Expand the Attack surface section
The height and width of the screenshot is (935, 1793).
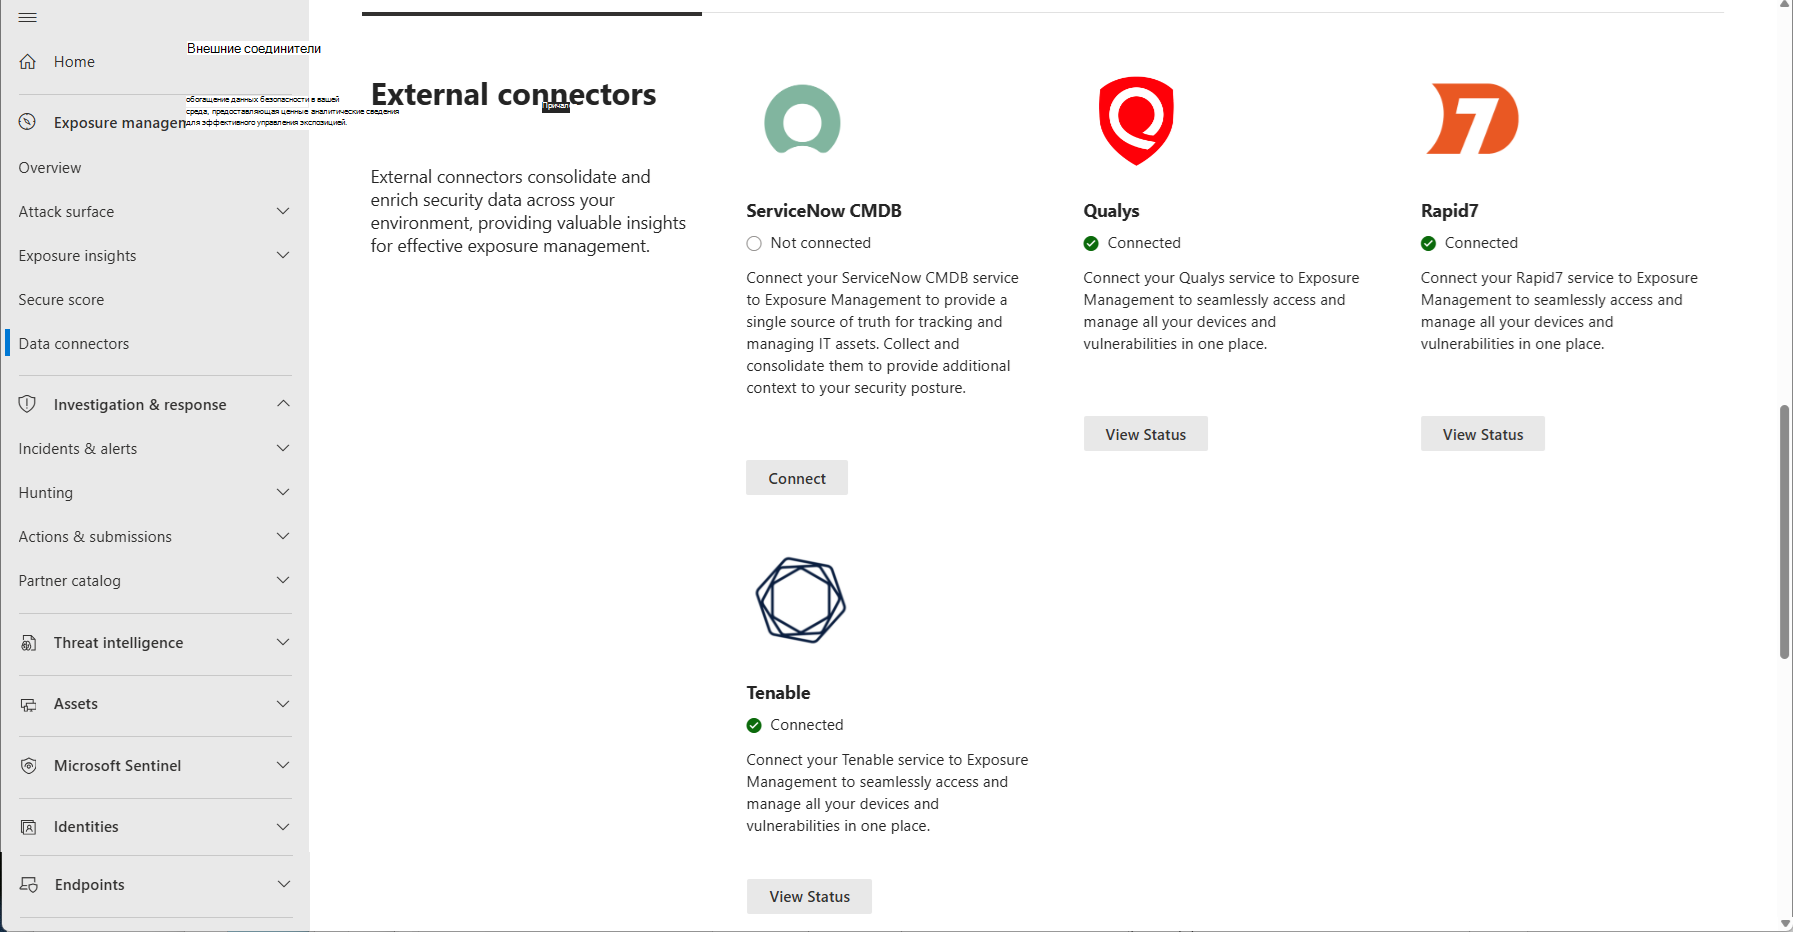(x=283, y=211)
